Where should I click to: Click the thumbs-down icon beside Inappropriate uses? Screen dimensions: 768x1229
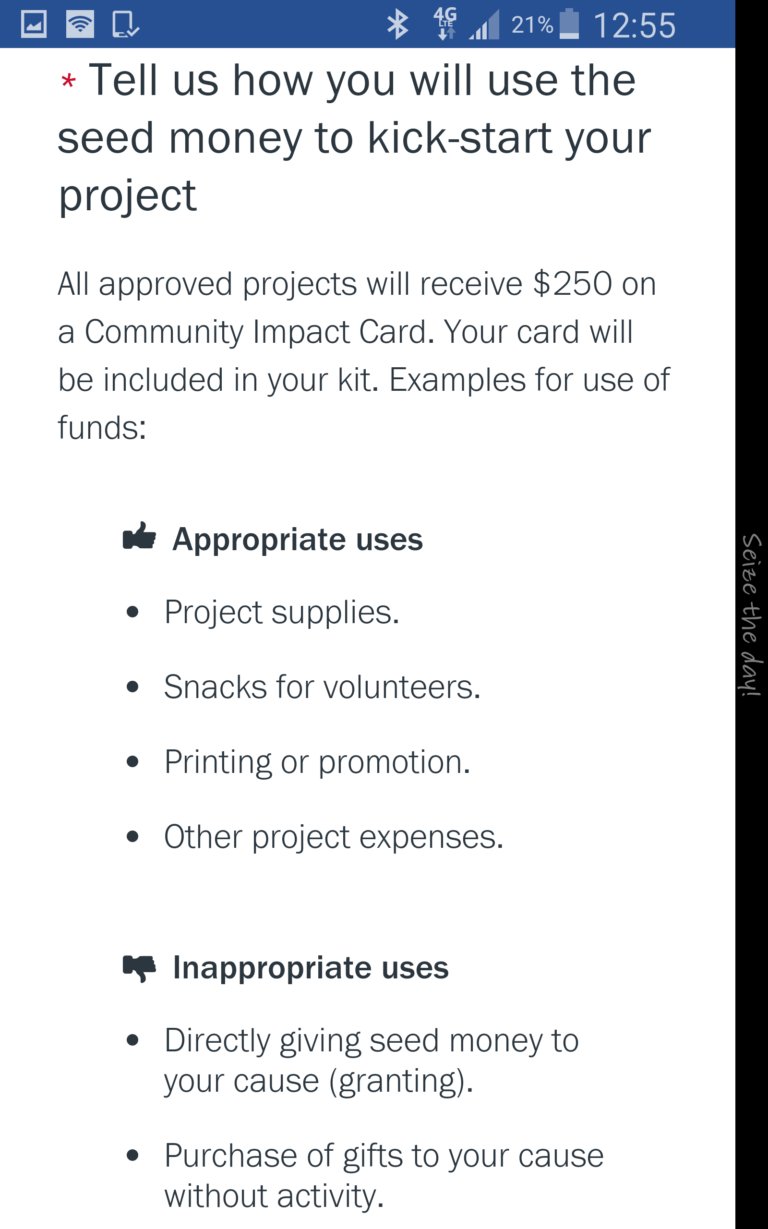(139, 967)
